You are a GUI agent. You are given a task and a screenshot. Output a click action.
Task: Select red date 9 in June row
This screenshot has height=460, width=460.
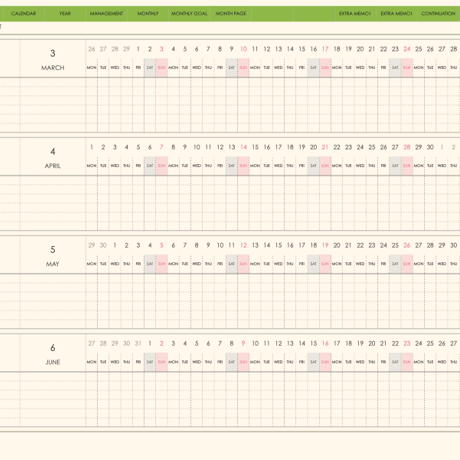[x=243, y=343]
